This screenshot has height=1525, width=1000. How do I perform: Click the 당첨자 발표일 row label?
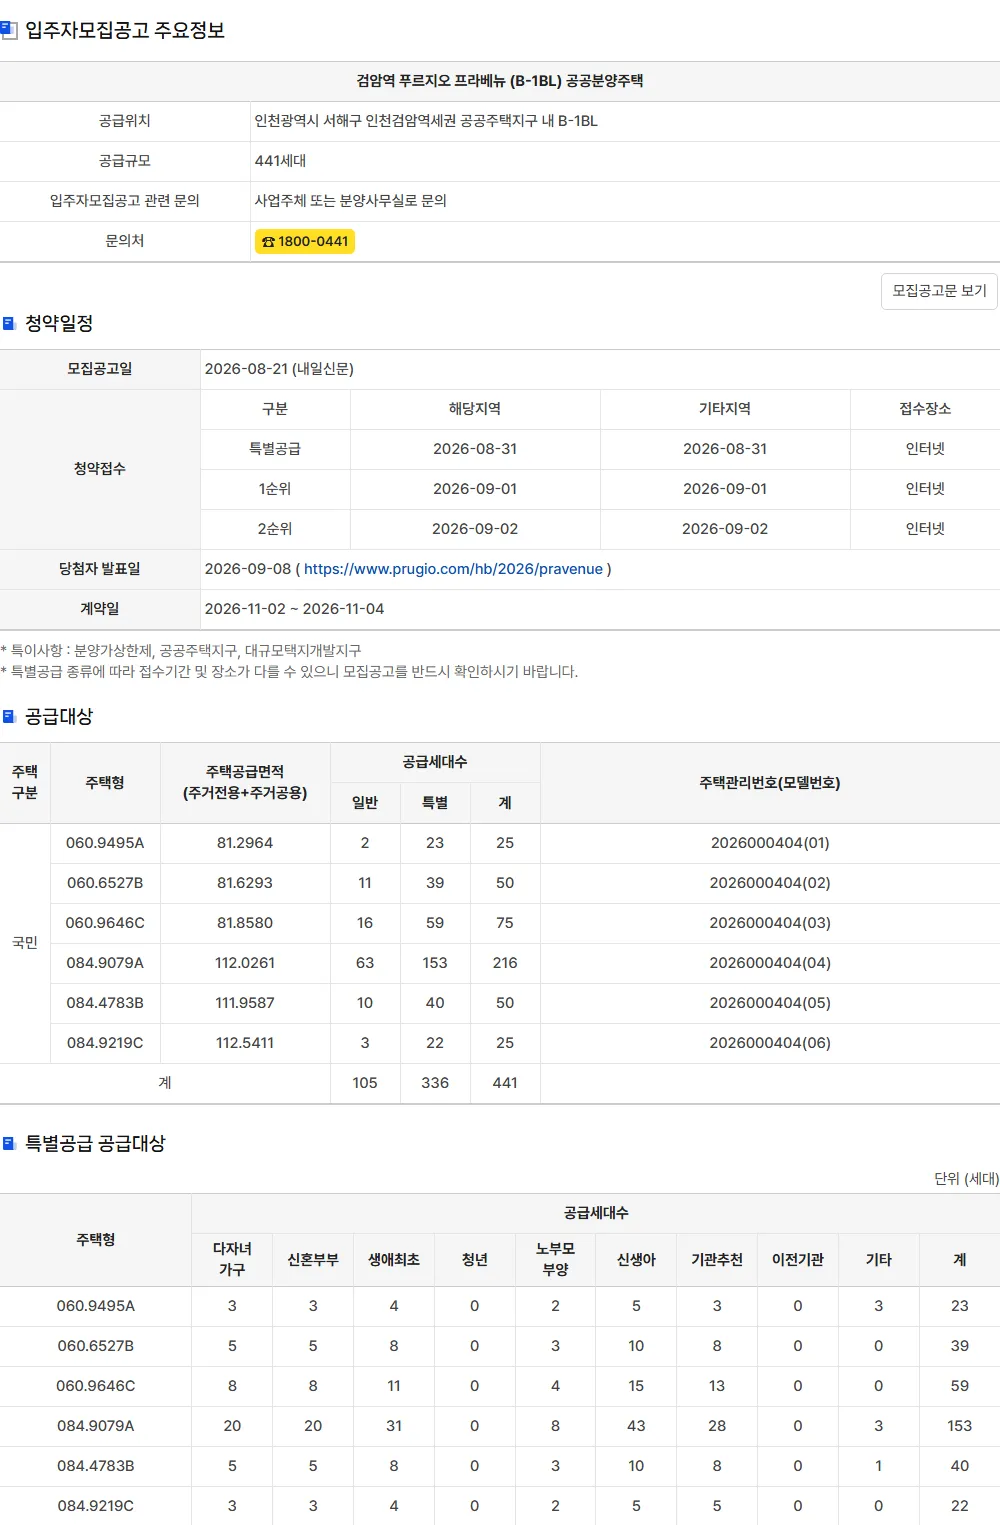pyautogui.click(x=100, y=569)
